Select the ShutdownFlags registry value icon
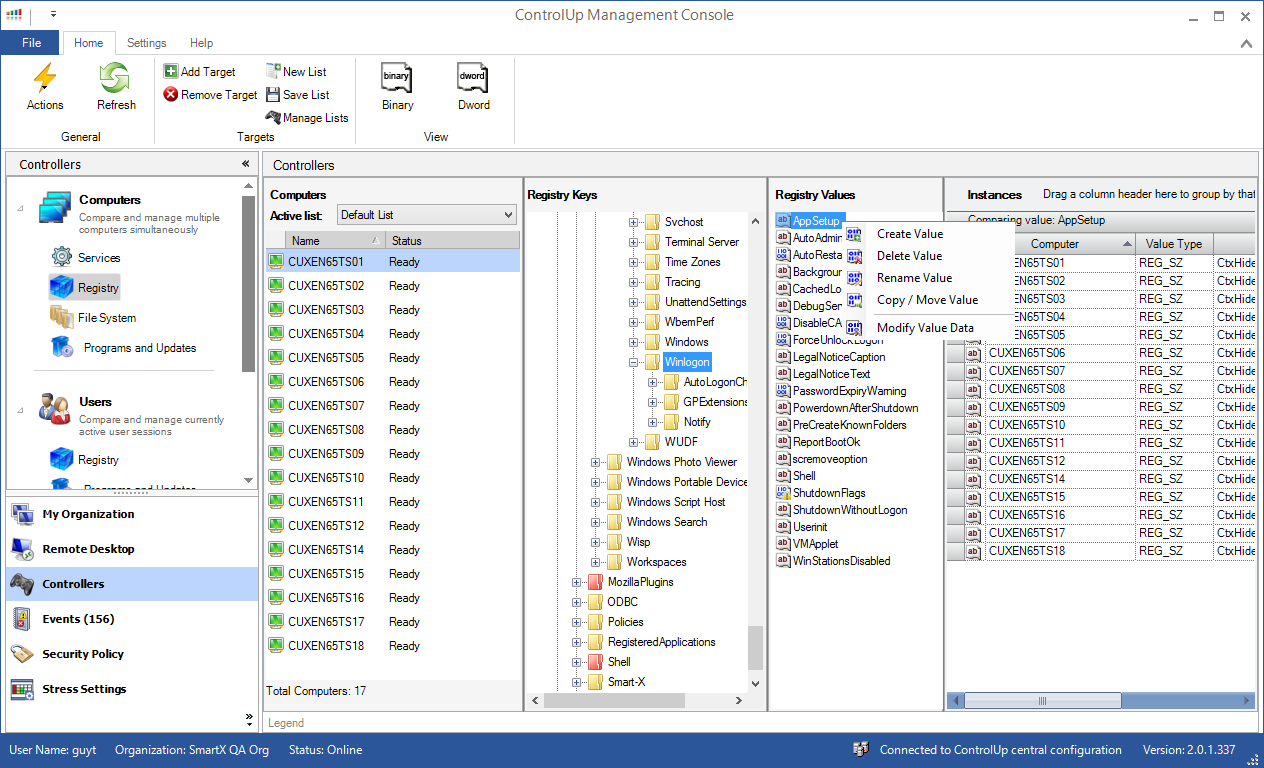 [x=783, y=493]
